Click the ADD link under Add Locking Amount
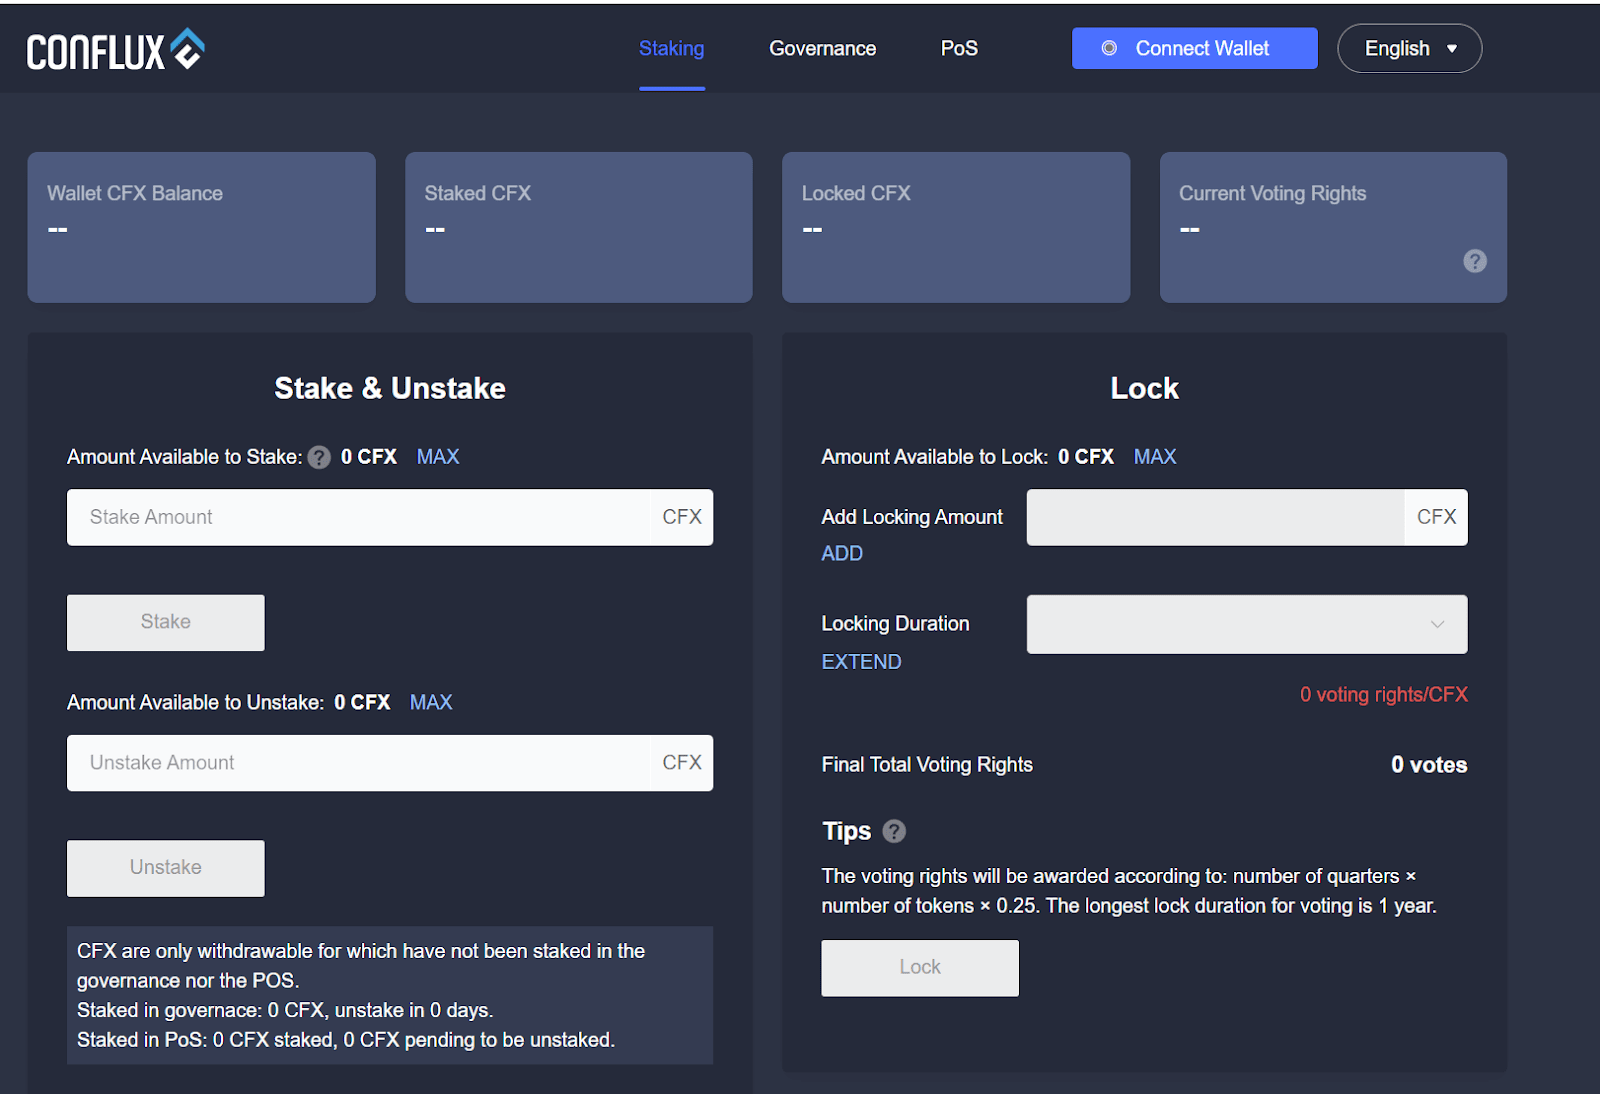This screenshot has width=1600, height=1094. 842,554
